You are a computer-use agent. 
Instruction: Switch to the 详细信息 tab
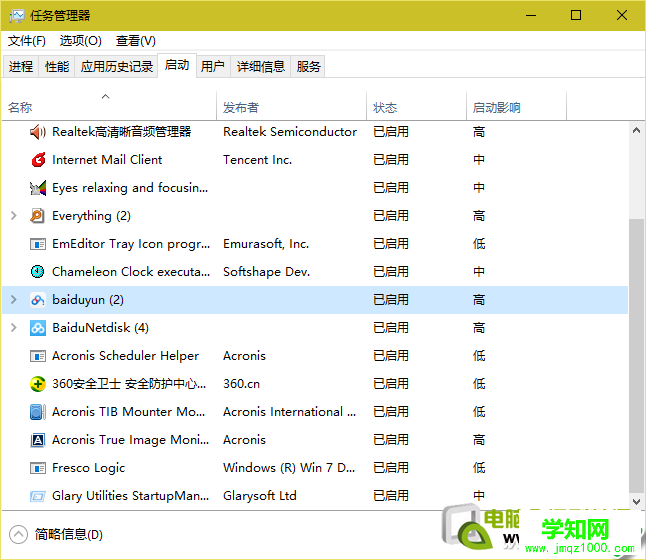(x=261, y=67)
